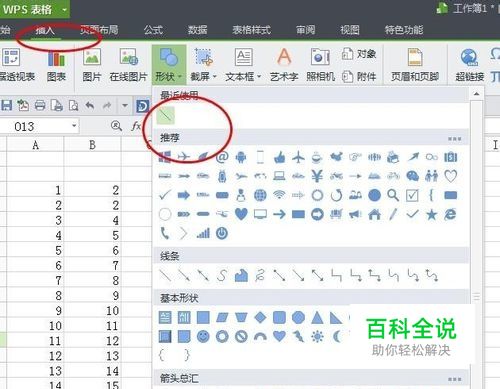
Task: Select the signal bars shape
Action: tap(203, 233)
